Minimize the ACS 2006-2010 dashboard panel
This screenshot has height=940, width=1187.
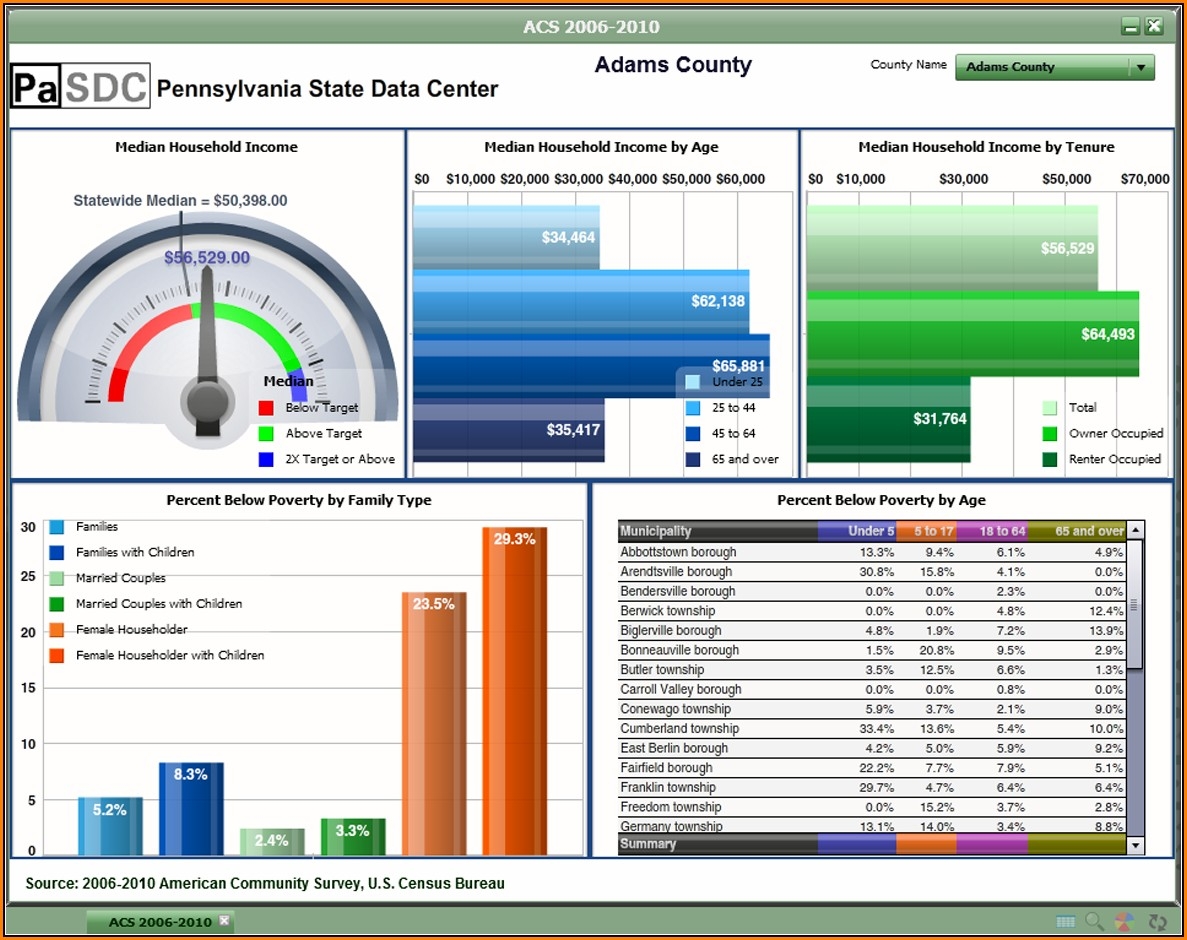(x=1131, y=27)
